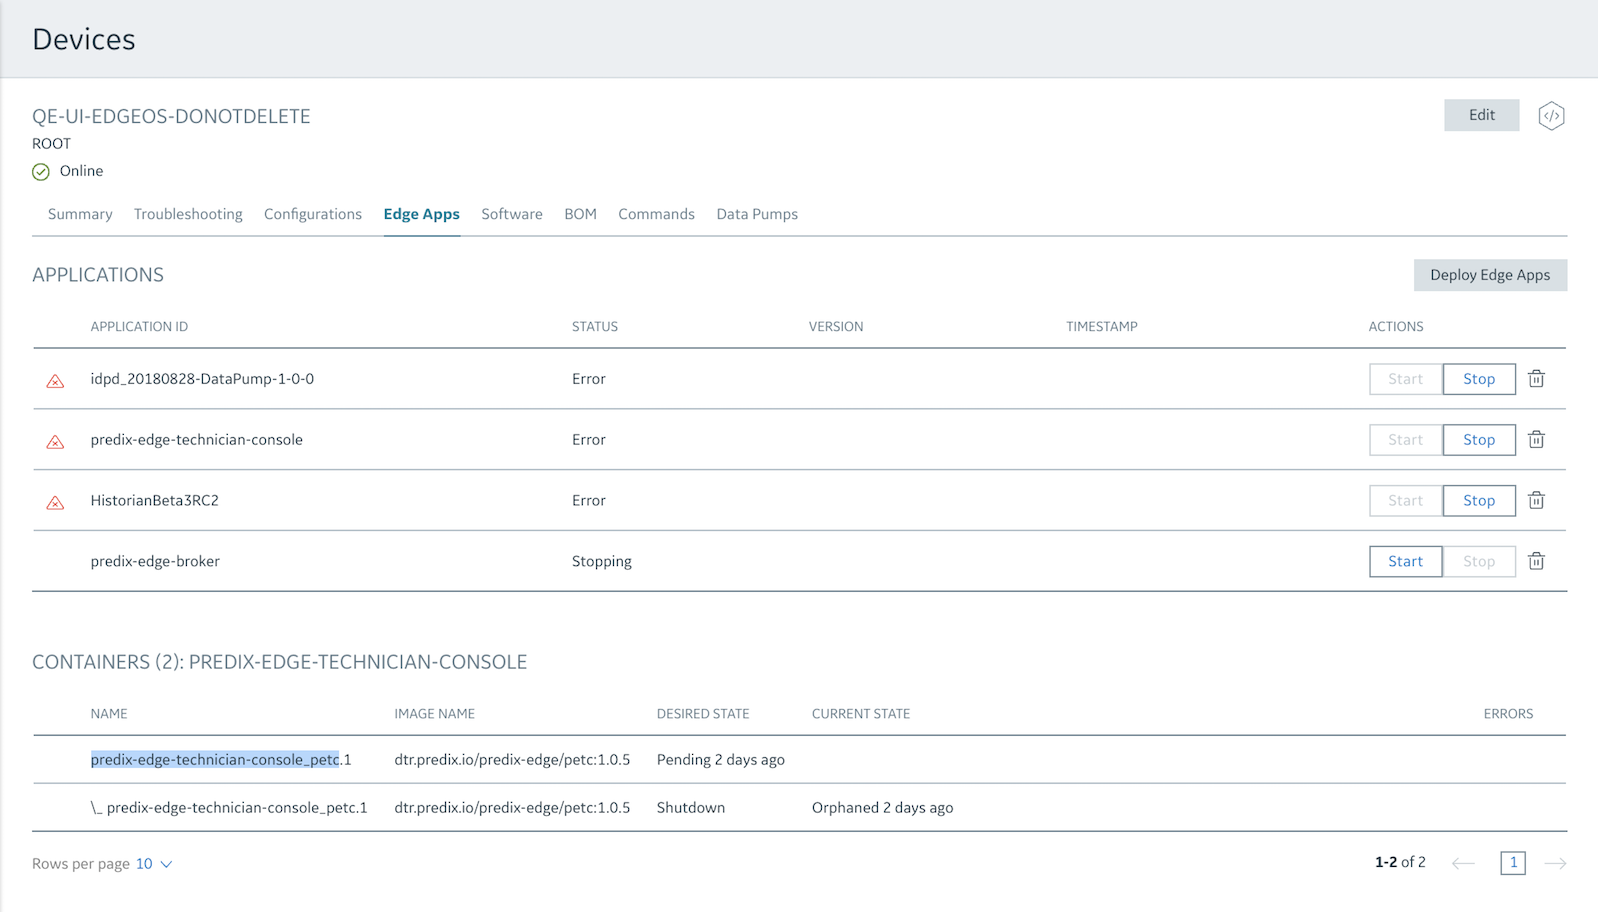Viewport: 1598px width, 912px height.
Task: Open the Configurations tab
Action: pyautogui.click(x=313, y=214)
